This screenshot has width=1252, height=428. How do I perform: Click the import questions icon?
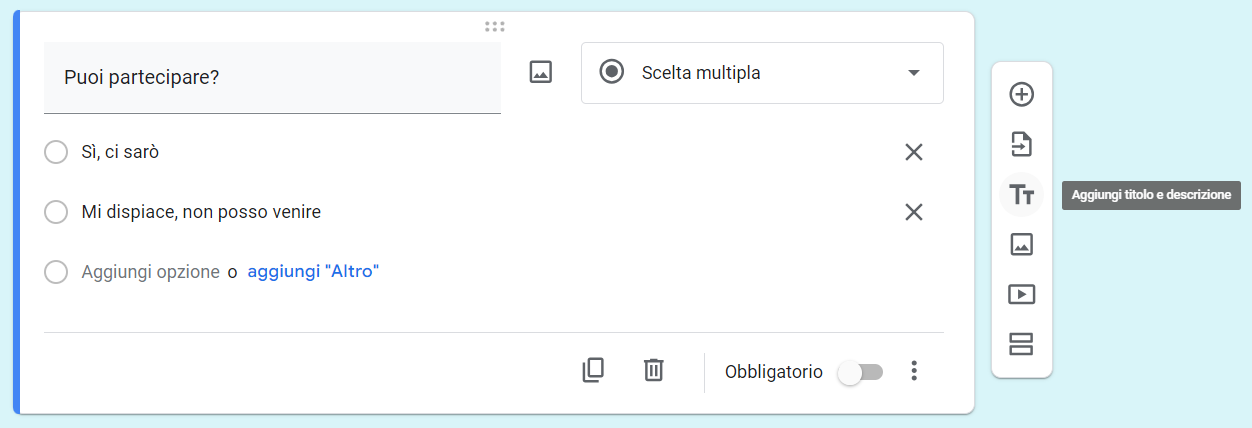1021,145
